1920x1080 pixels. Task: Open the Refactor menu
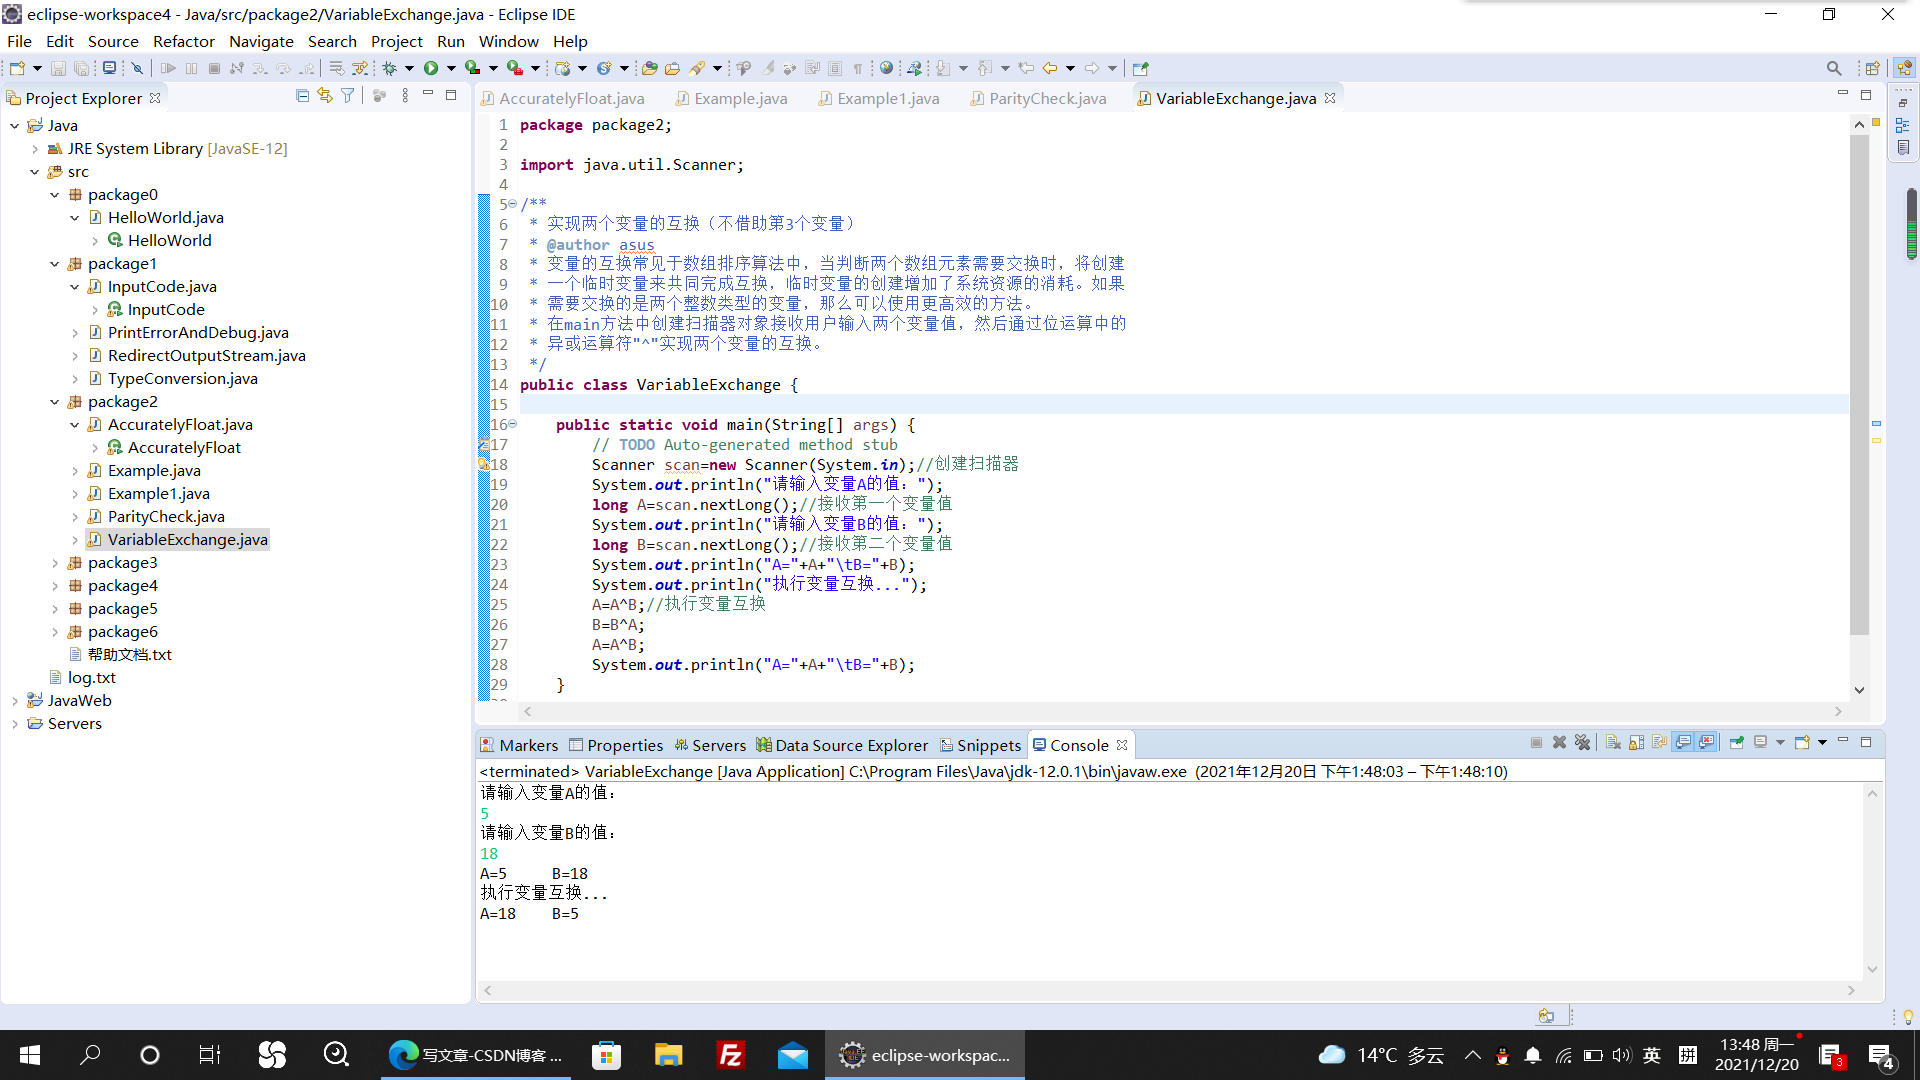point(183,41)
